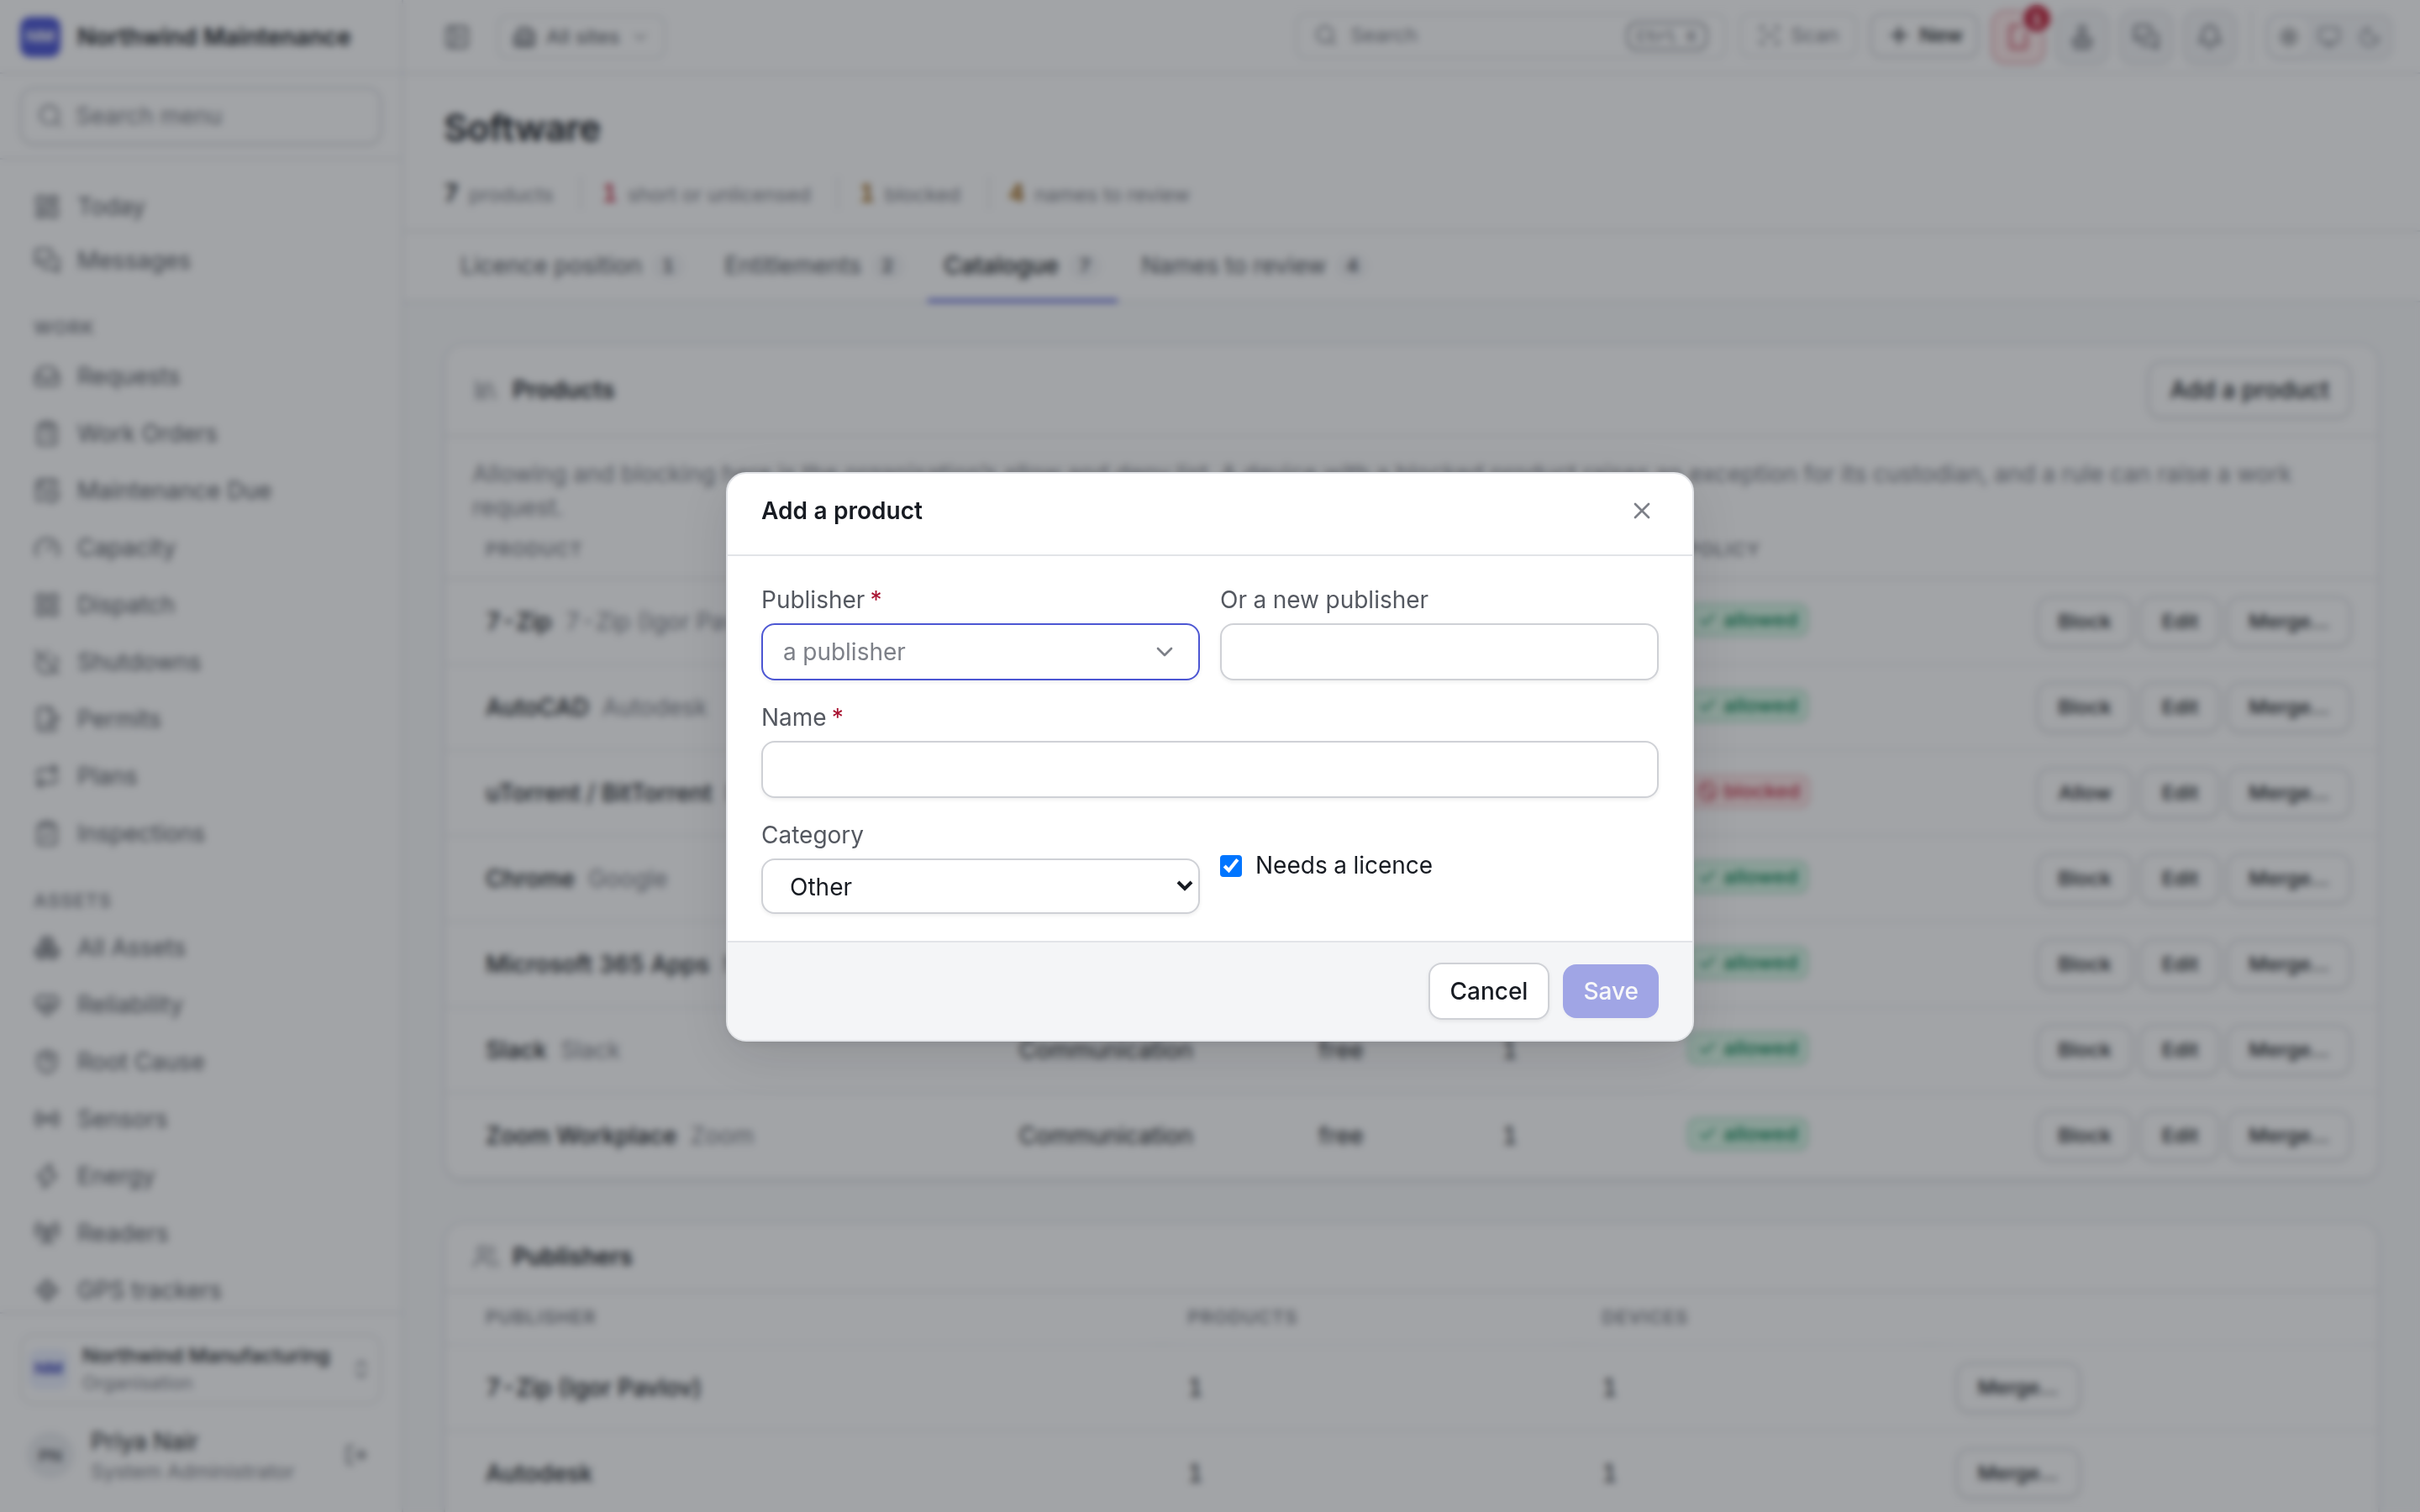Click Allow in the uTorrent / BitTorrent row

coord(2084,793)
